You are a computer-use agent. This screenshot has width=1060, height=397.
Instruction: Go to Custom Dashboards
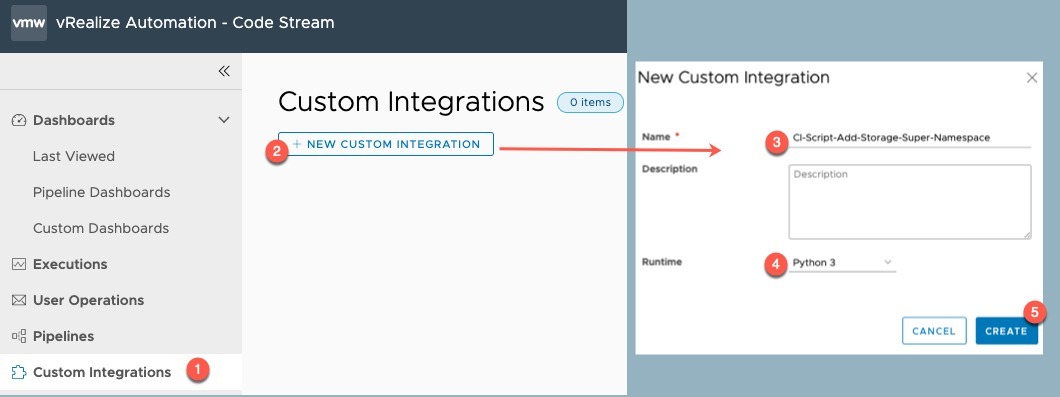coord(101,228)
